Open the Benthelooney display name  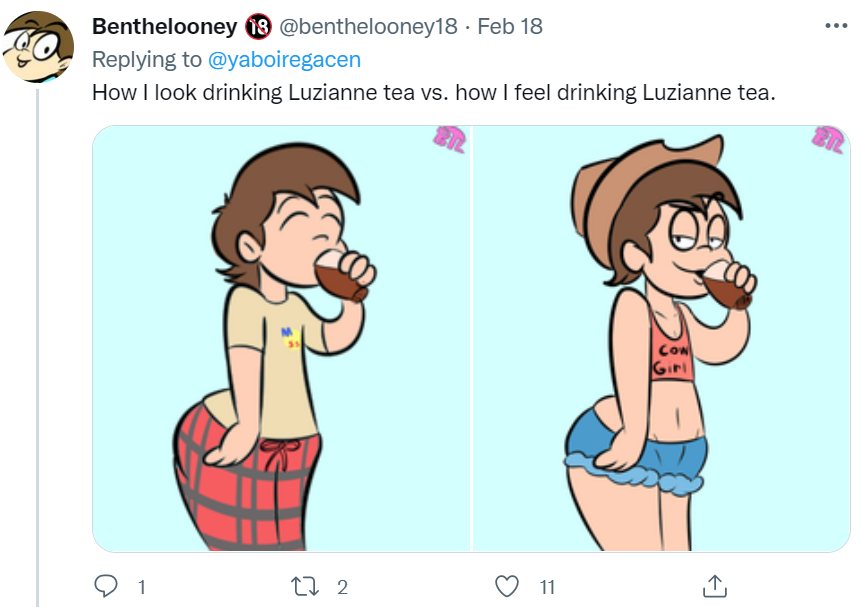point(164,26)
